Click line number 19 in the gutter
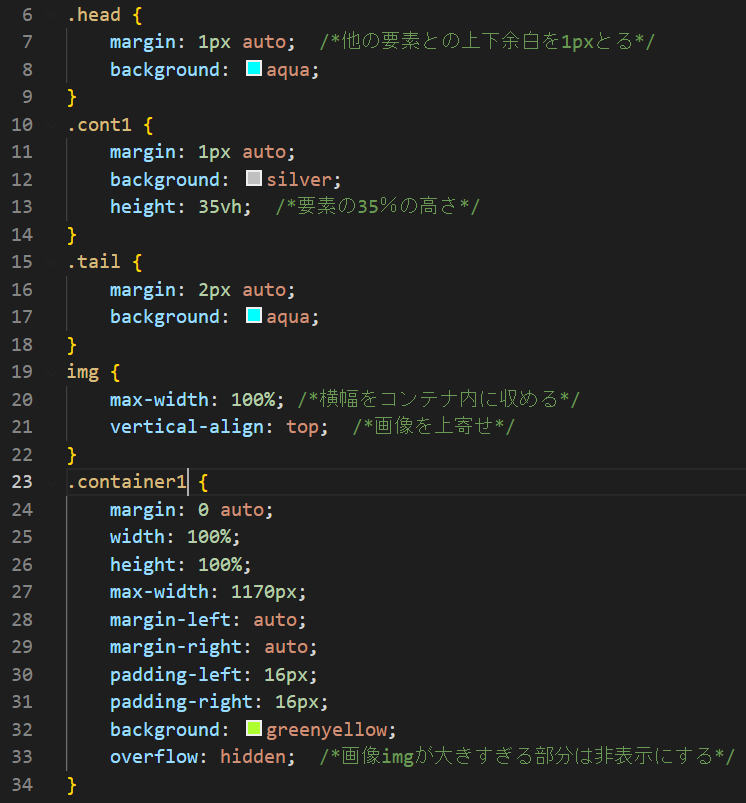This screenshot has height=803, width=746. click(22, 372)
